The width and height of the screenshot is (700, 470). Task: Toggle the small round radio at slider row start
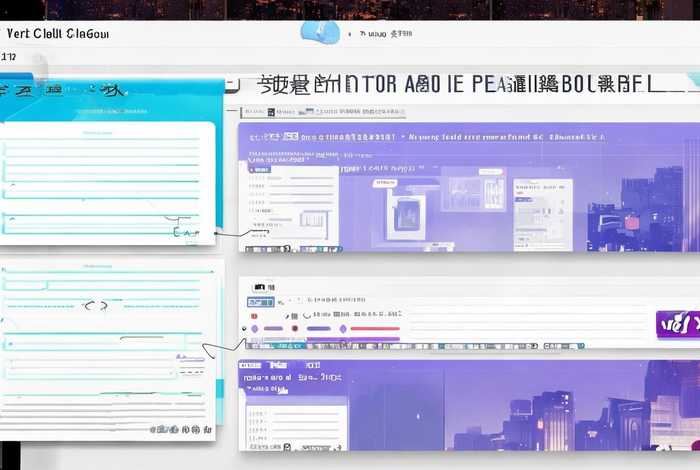point(244,329)
